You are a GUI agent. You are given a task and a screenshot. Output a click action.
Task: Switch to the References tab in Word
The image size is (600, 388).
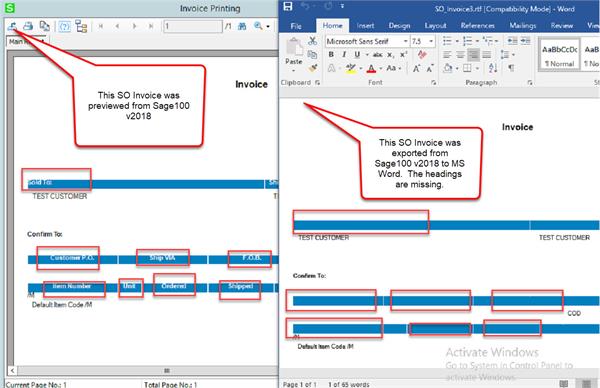pos(478,26)
